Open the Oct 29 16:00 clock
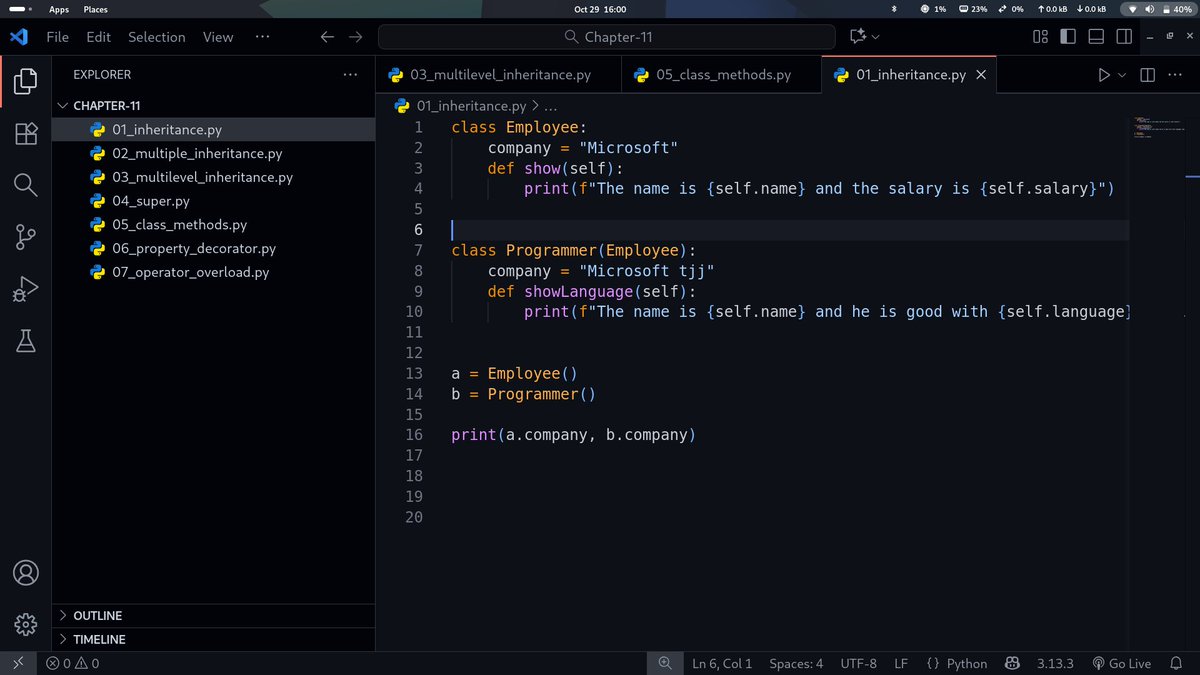Viewport: 1200px width, 675px height. click(x=600, y=9)
